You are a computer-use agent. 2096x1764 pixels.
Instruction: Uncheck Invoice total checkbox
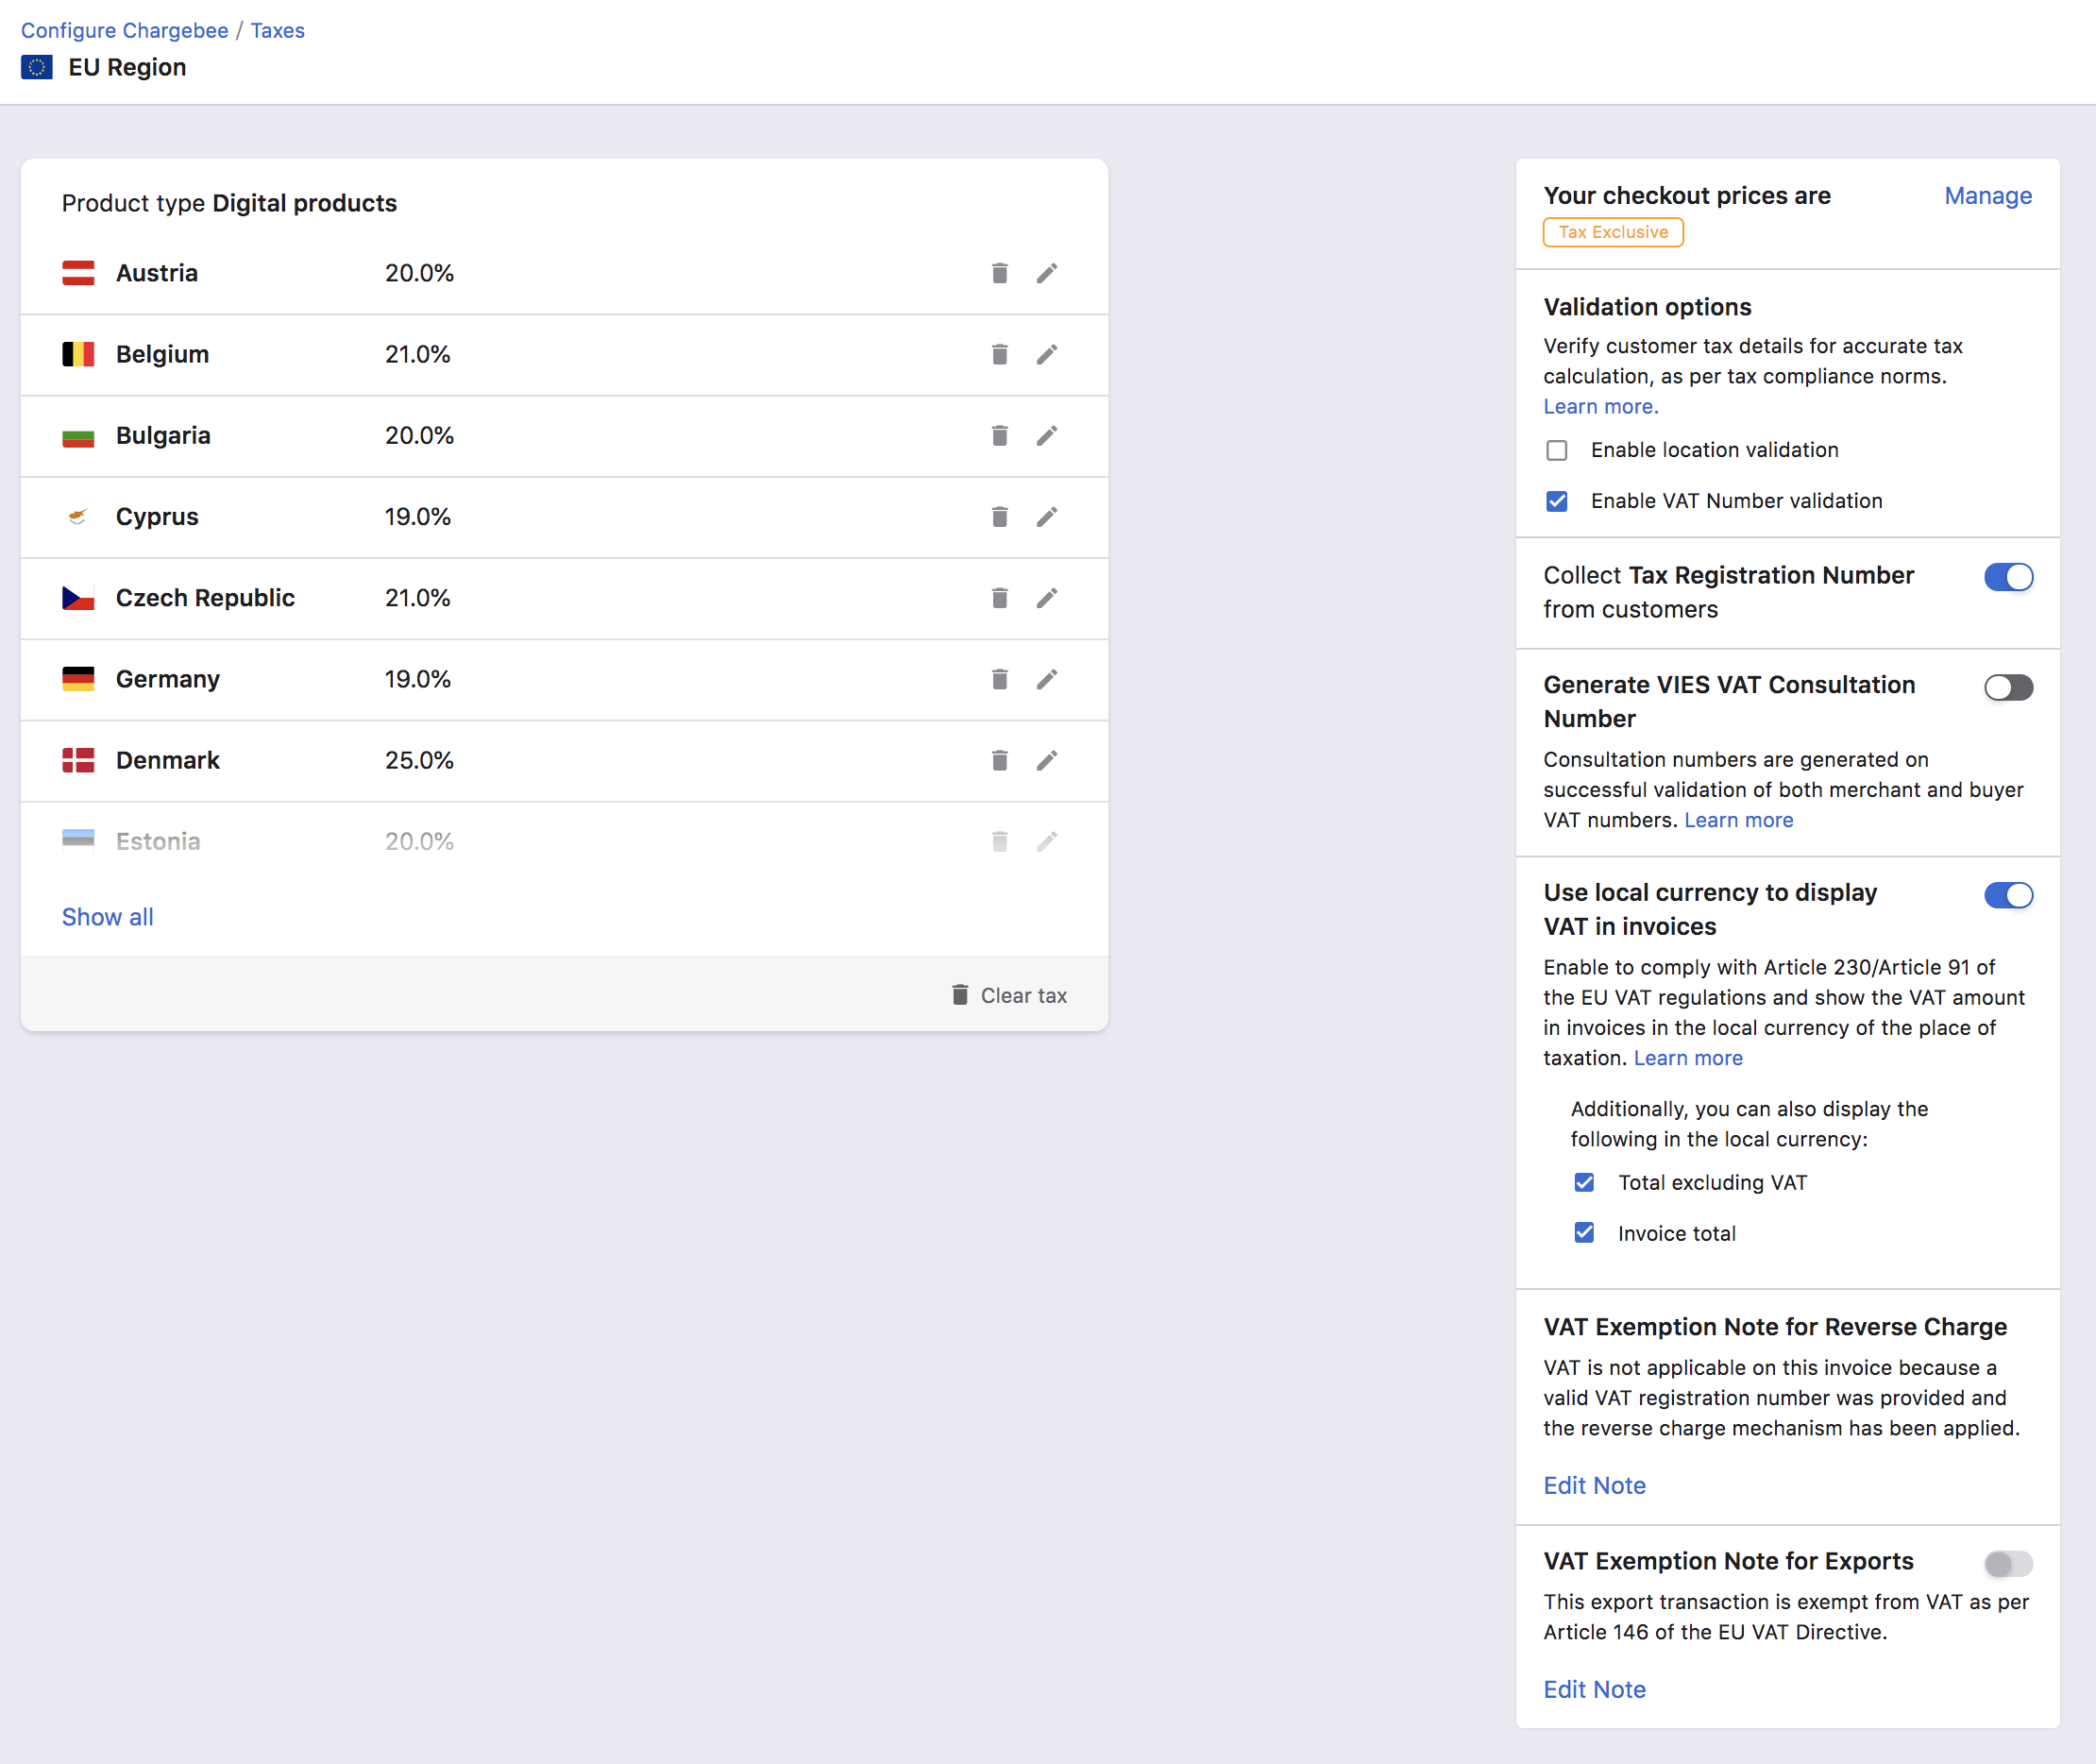point(1584,1233)
